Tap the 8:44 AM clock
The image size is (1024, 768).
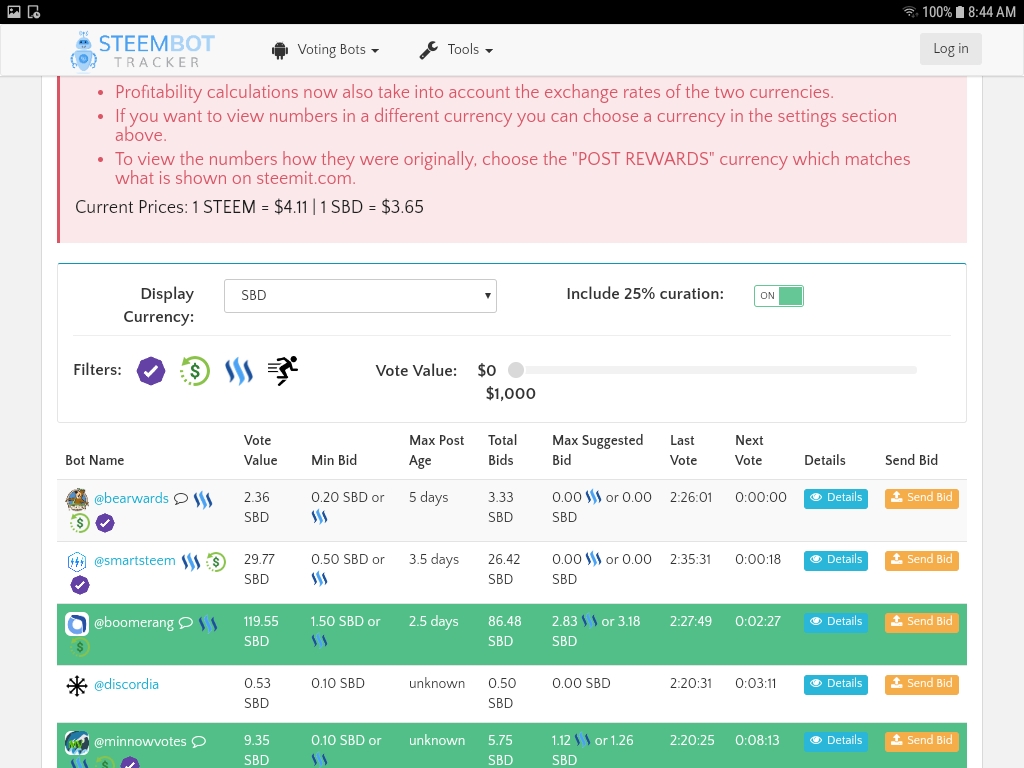[991, 12]
